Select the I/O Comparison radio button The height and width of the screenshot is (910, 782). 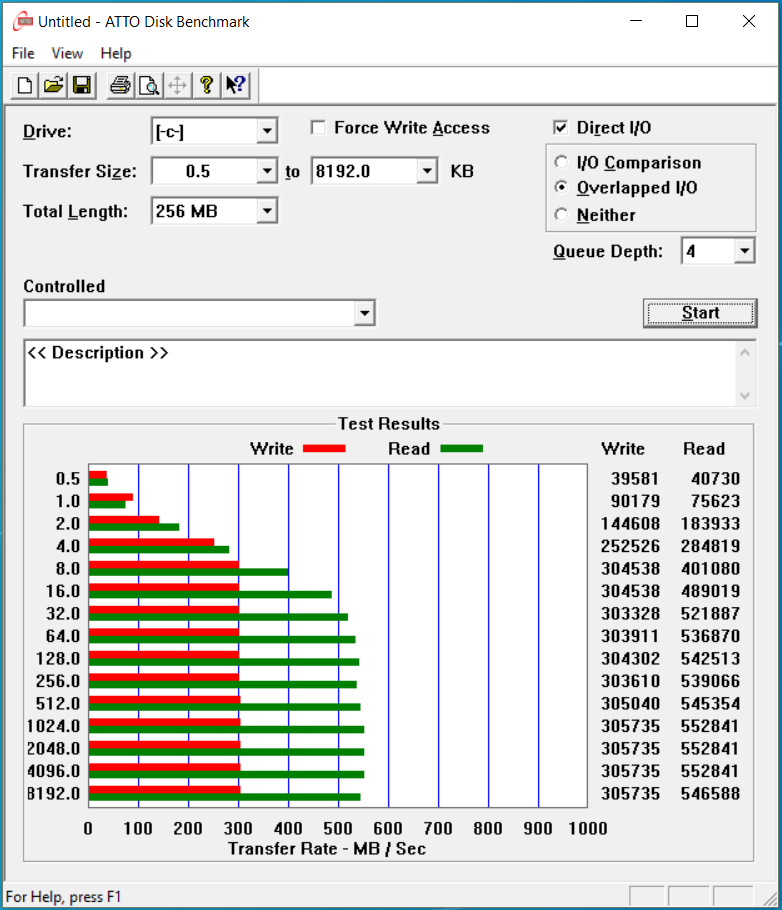(x=561, y=162)
